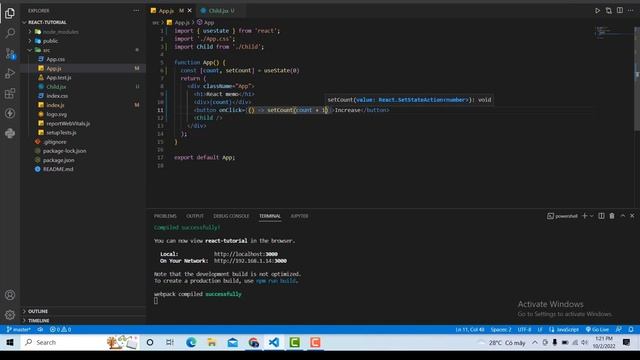Image resolution: width=640 pixels, height=360 pixels.
Task: Open Source Control view in activity bar
Action: (x=10, y=53)
